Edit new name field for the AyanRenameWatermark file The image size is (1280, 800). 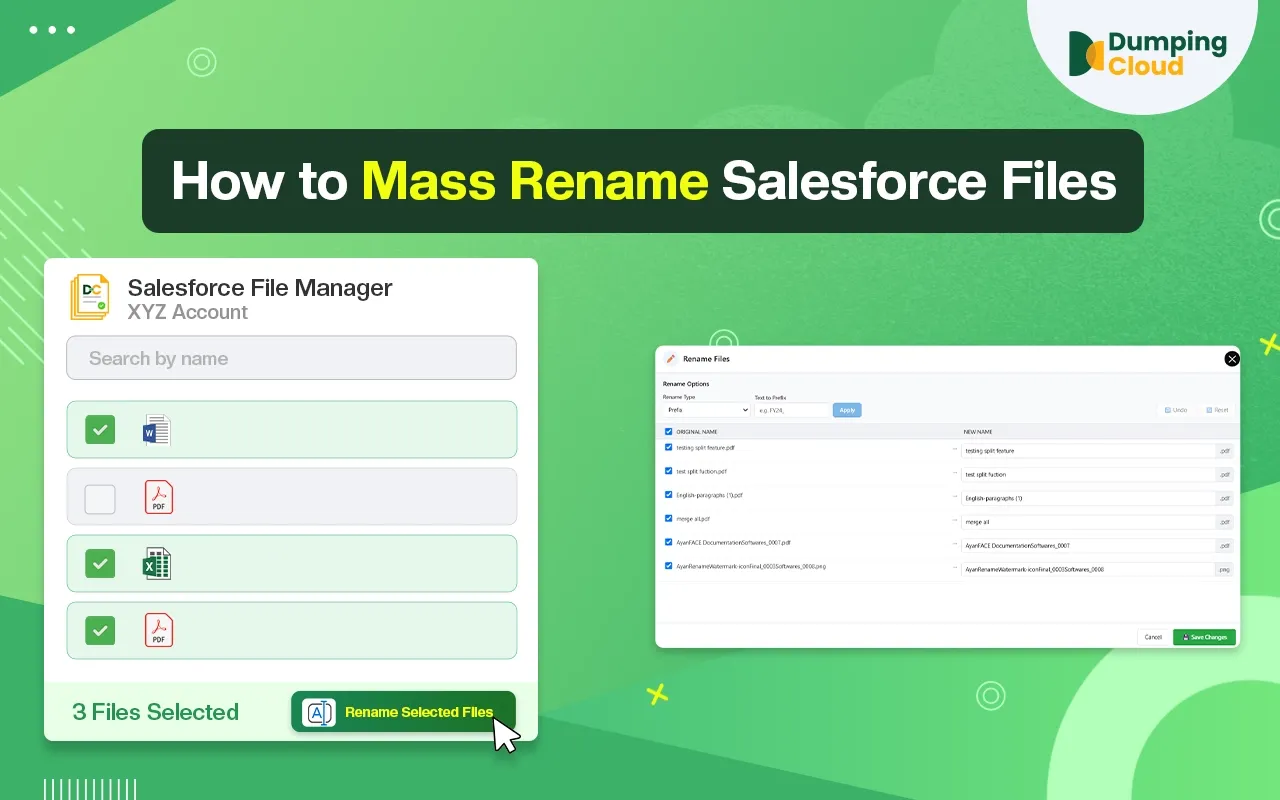pyautogui.click(x=1088, y=569)
